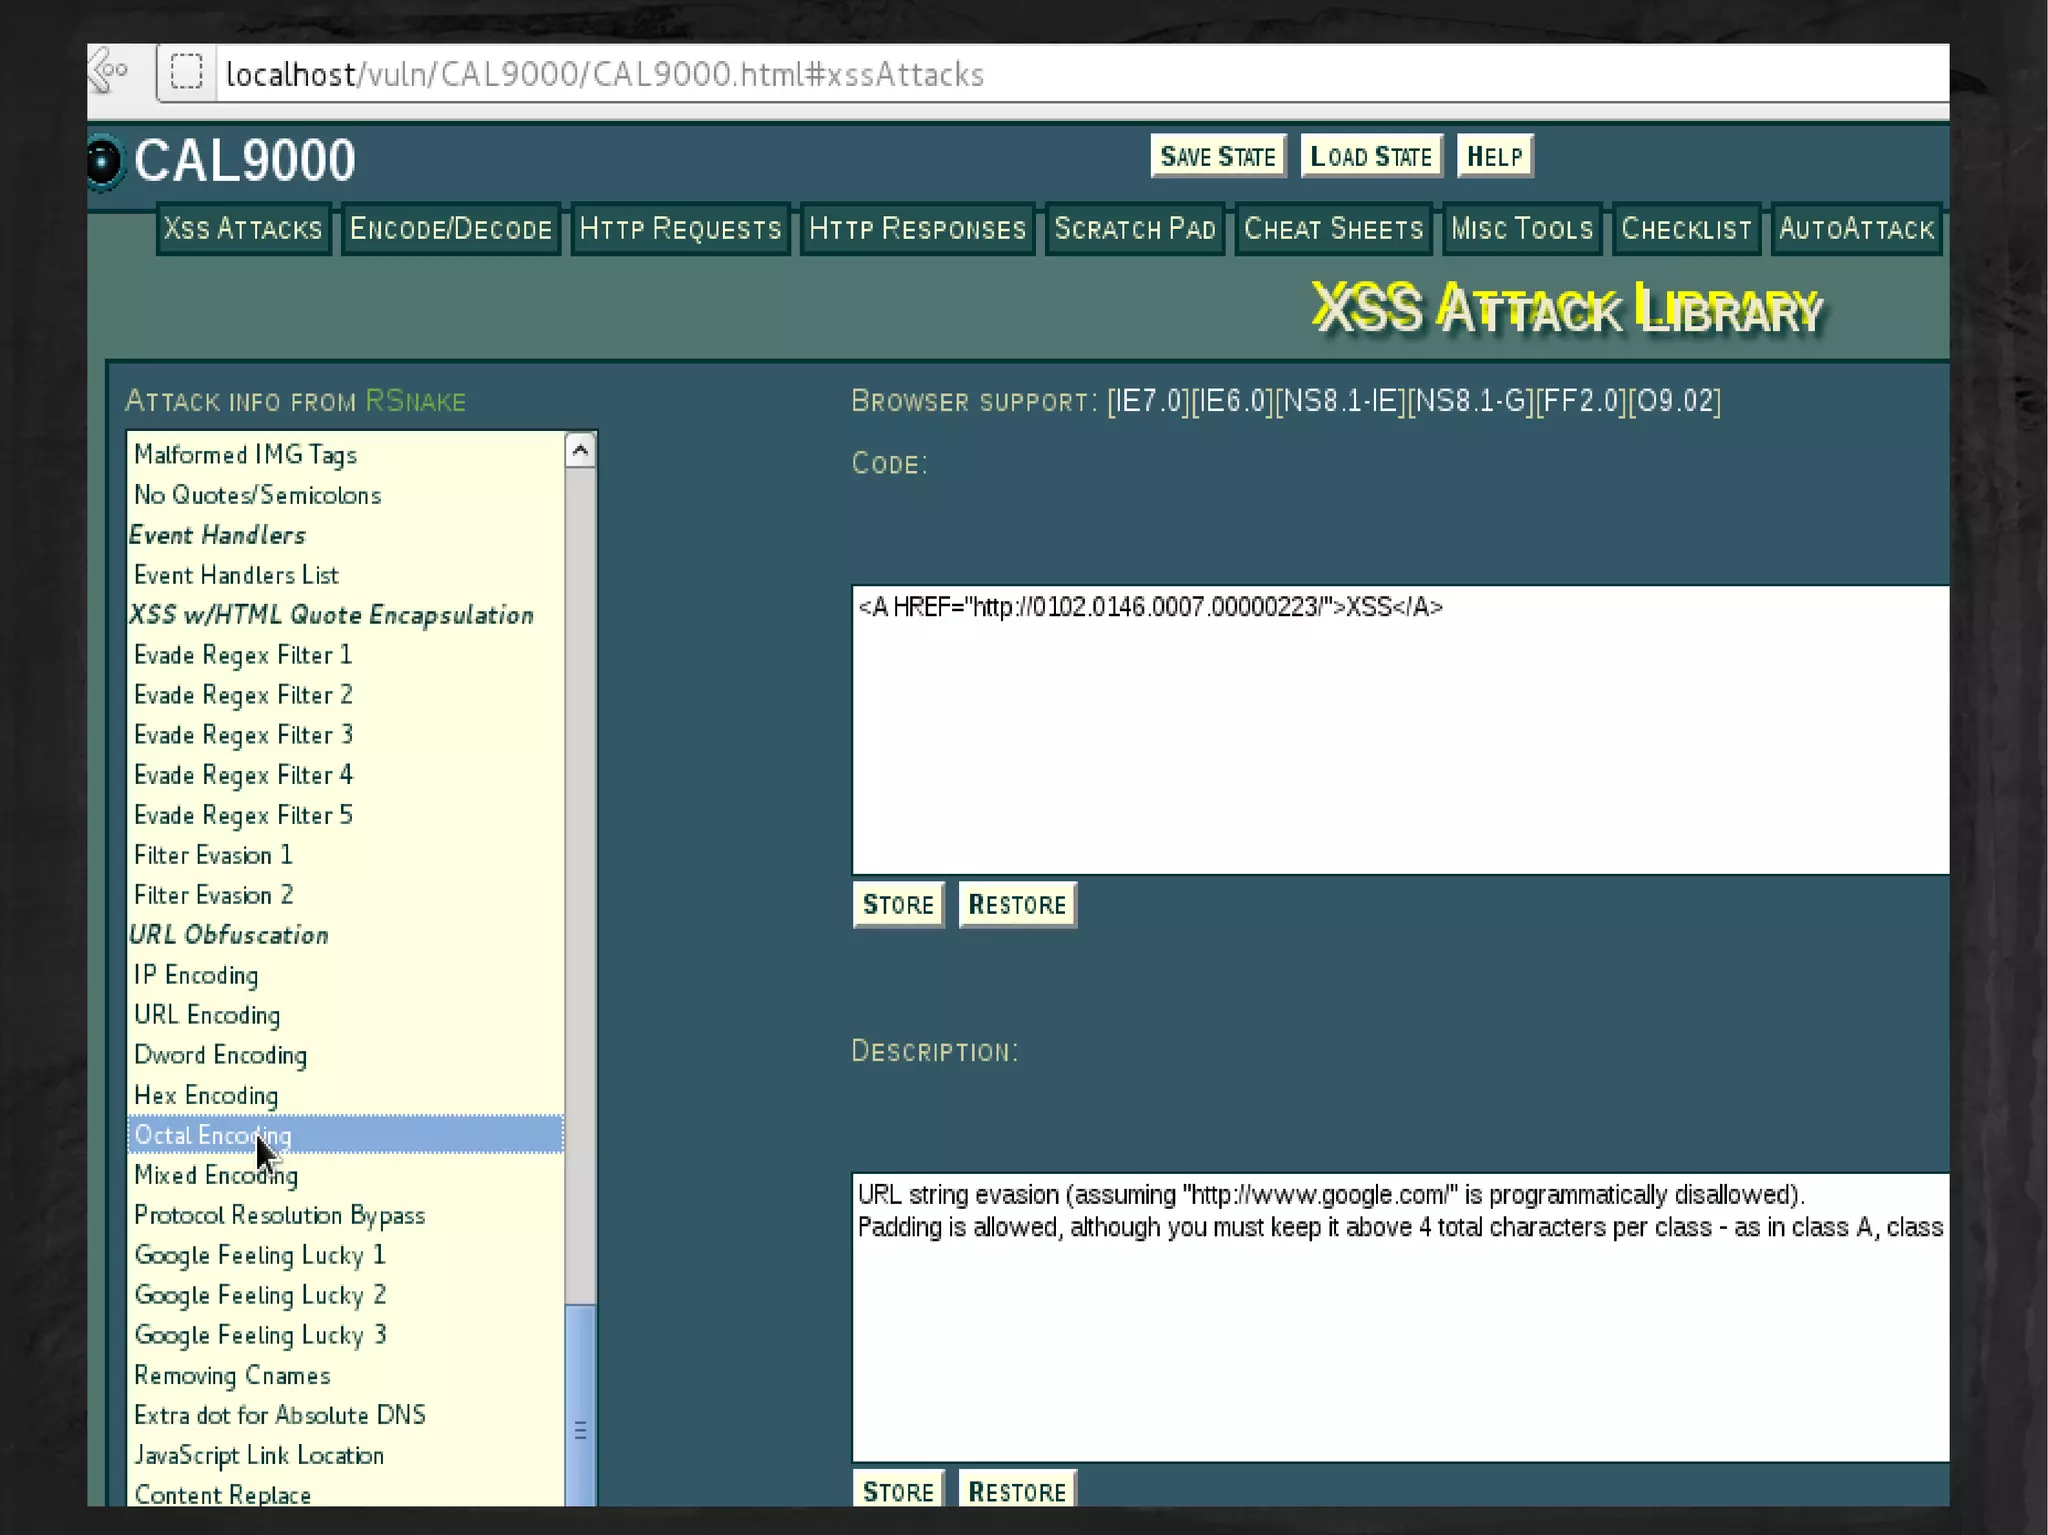Viewport: 2048px width, 1535px height.
Task: Open Help from the header
Action: (x=1494, y=157)
